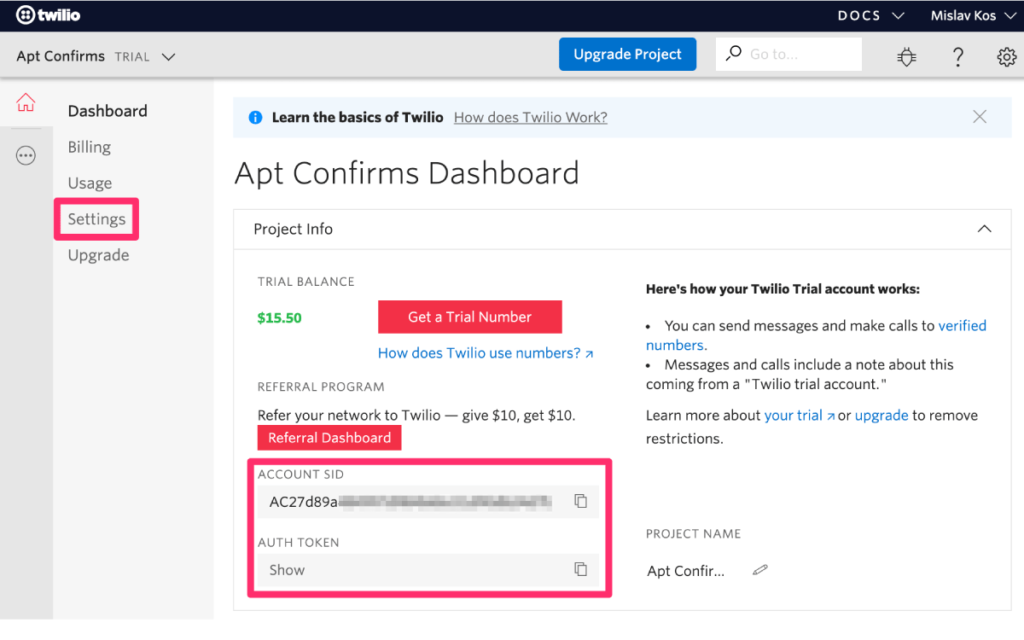Open the How does Twilio Work link
The width and height of the screenshot is (1024, 640).
(x=530, y=117)
